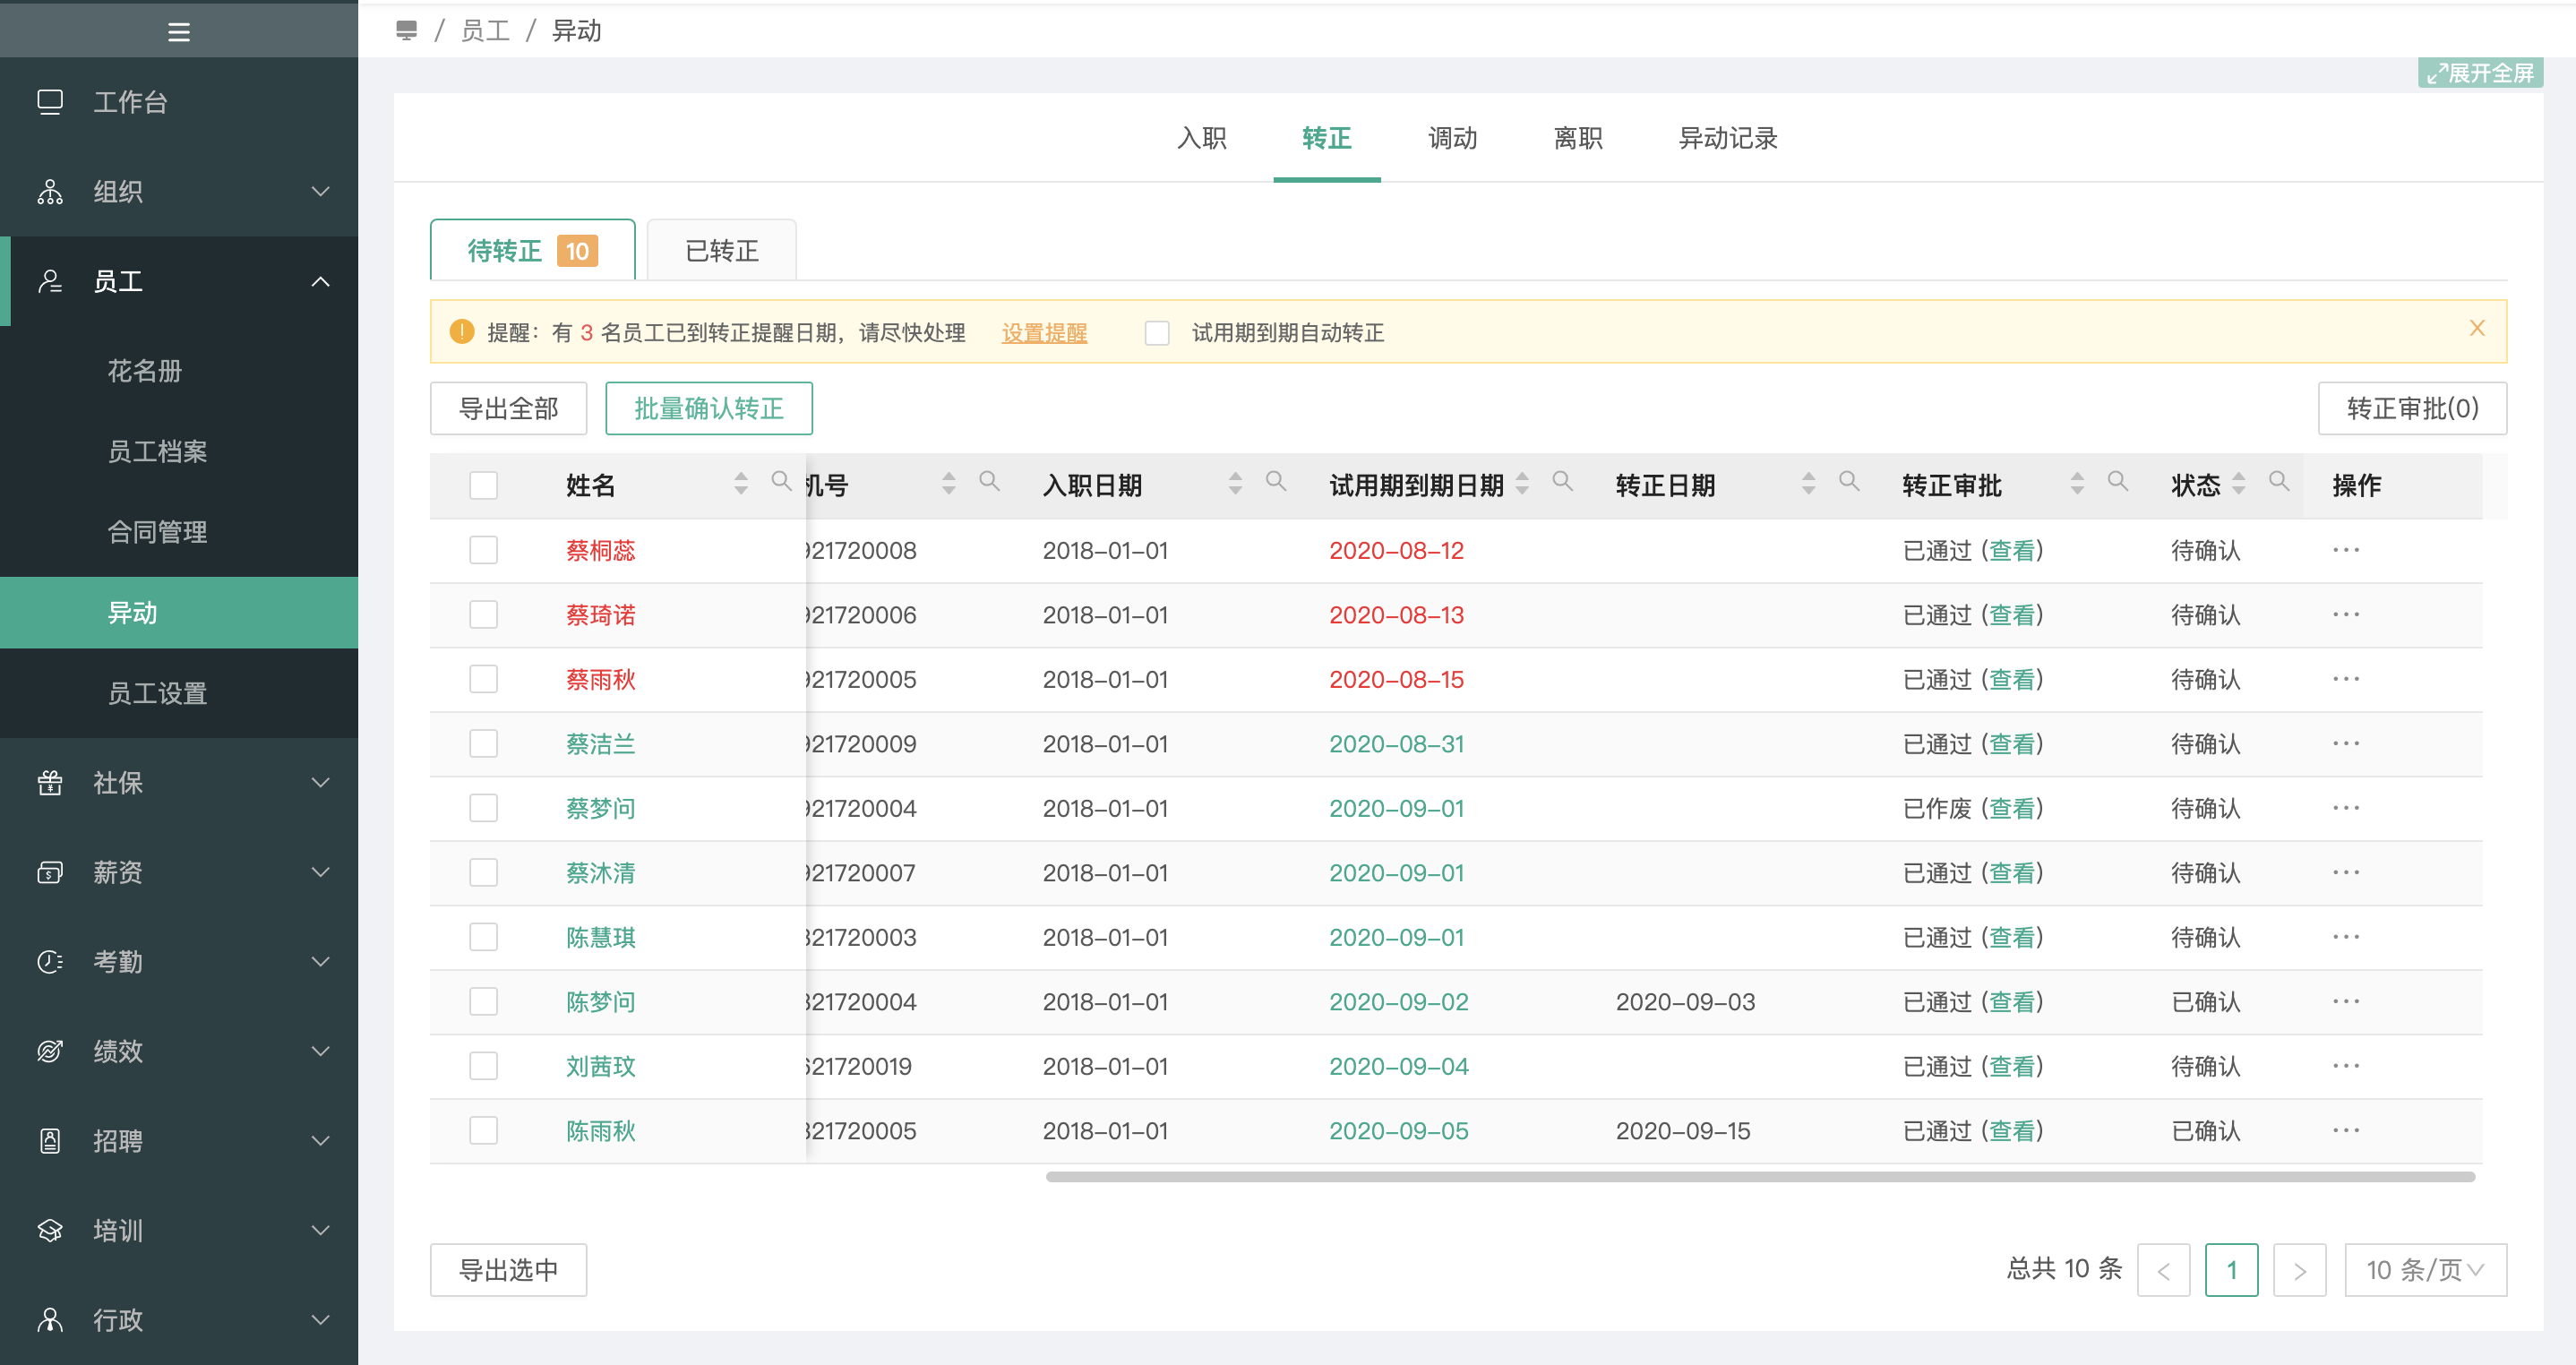Go to pagination page 1
Image resolution: width=2576 pixels, height=1365 pixels.
(2231, 1270)
